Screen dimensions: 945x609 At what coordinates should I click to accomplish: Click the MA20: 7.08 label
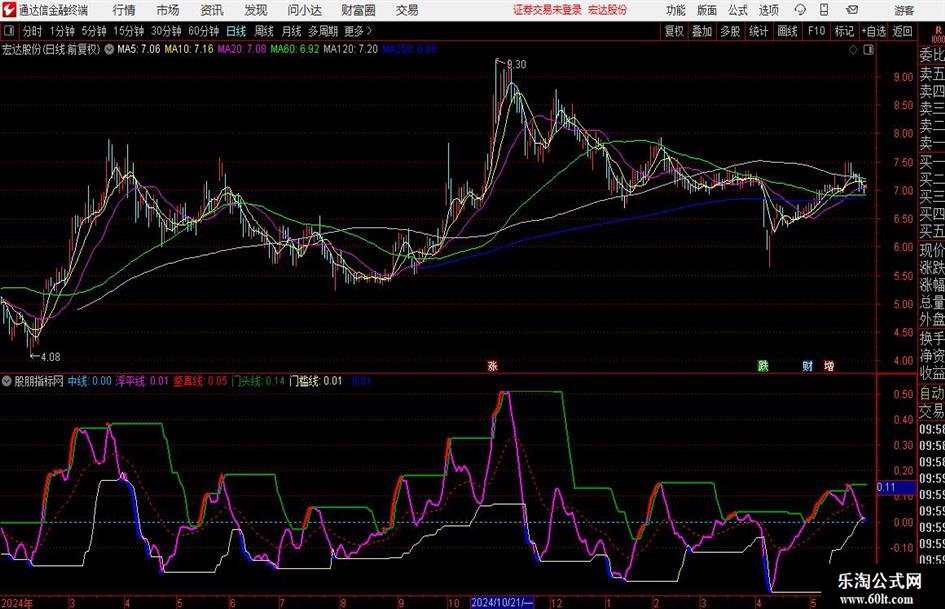242,49
